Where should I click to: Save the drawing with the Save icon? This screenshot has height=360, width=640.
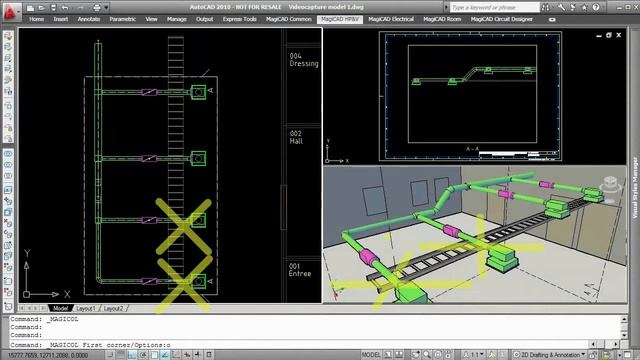pos(53,7)
